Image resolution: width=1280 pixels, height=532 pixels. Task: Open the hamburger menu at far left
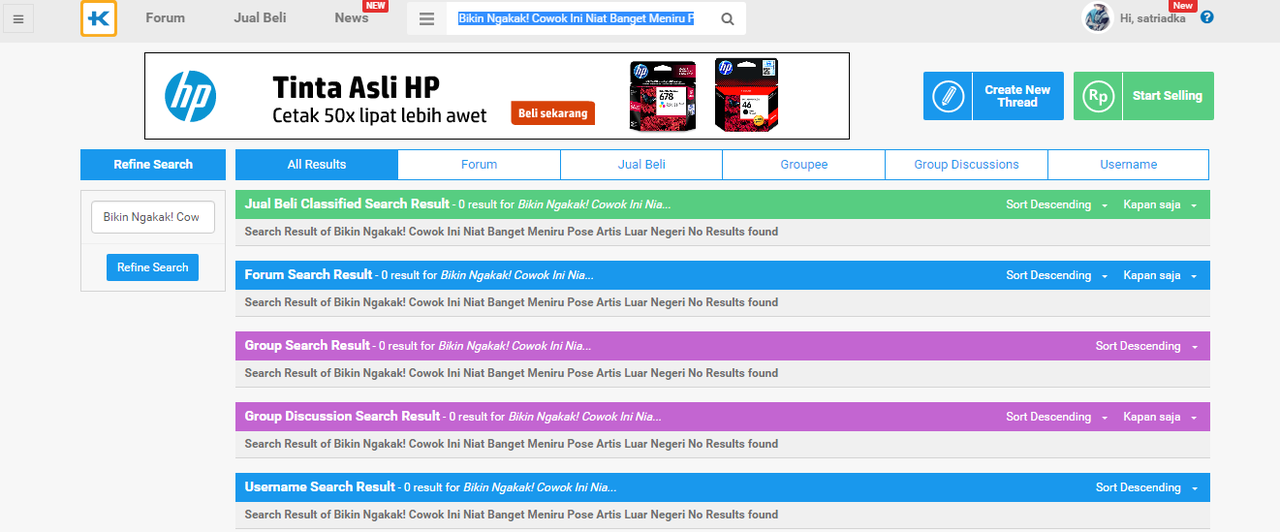coord(18,19)
